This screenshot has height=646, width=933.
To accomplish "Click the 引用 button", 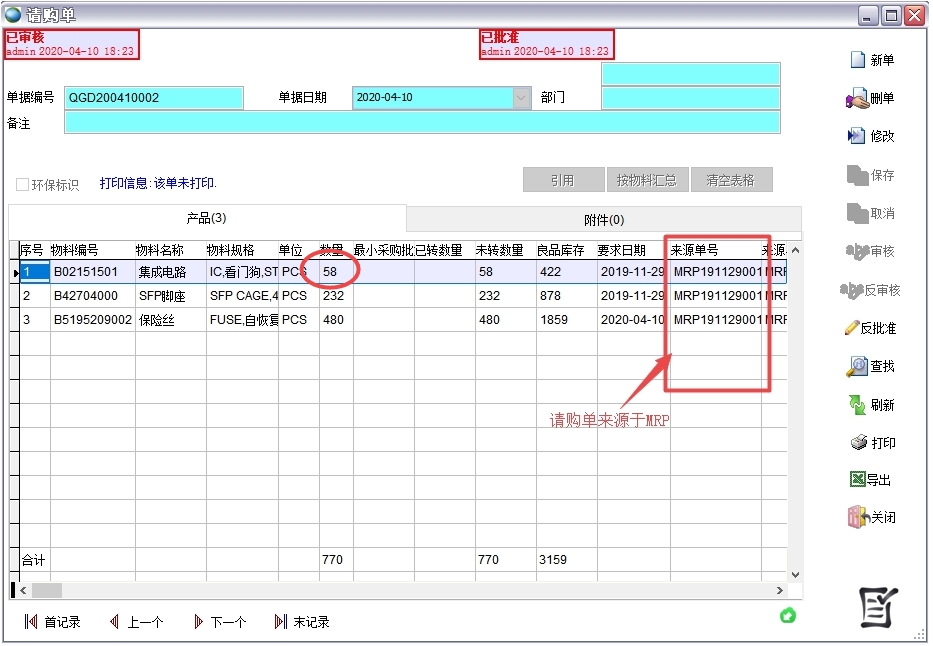I will [x=563, y=179].
